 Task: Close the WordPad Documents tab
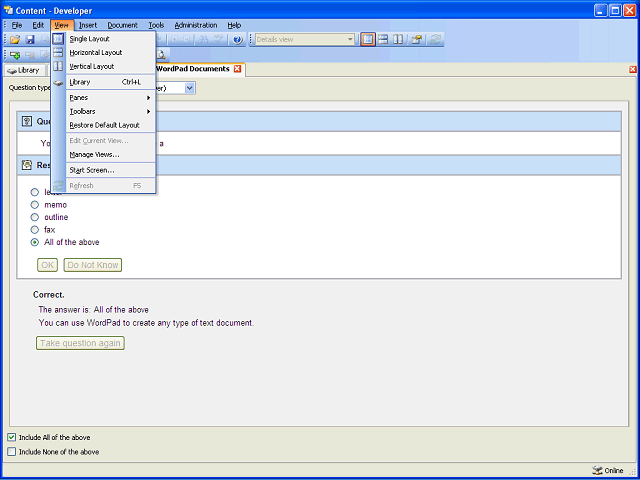pyautogui.click(x=237, y=69)
